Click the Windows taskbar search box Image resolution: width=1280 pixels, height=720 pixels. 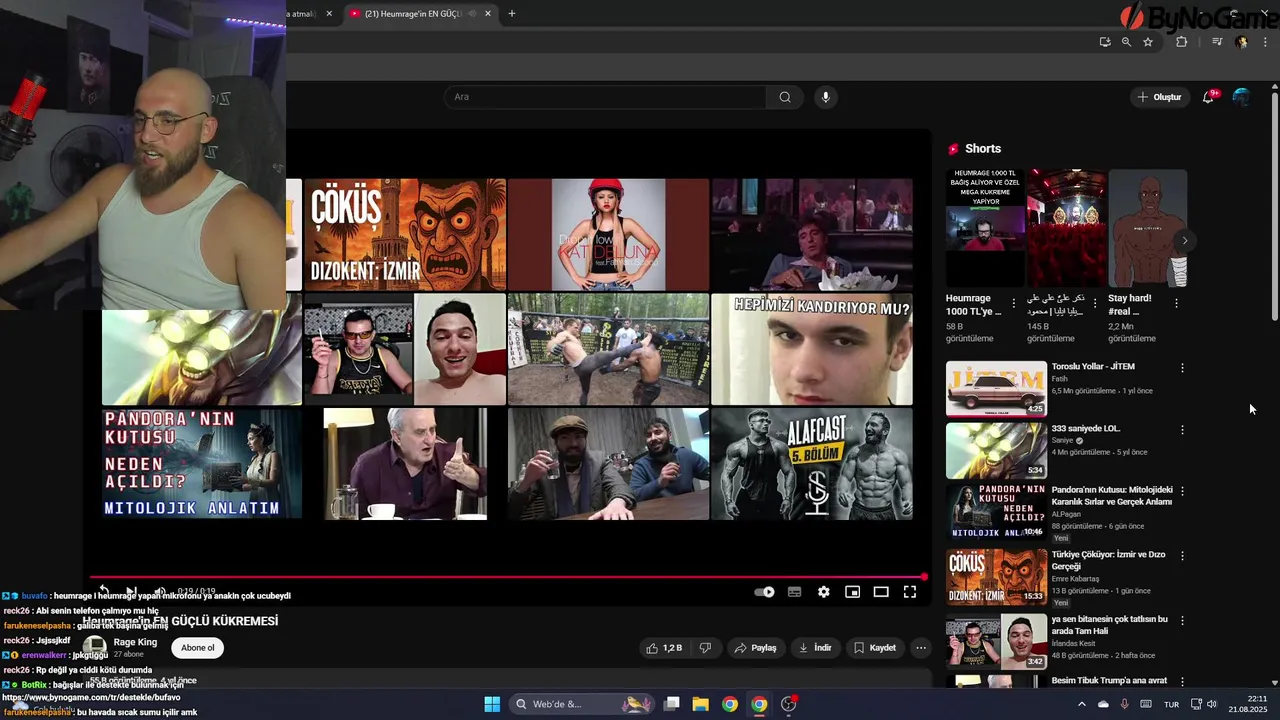584,704
